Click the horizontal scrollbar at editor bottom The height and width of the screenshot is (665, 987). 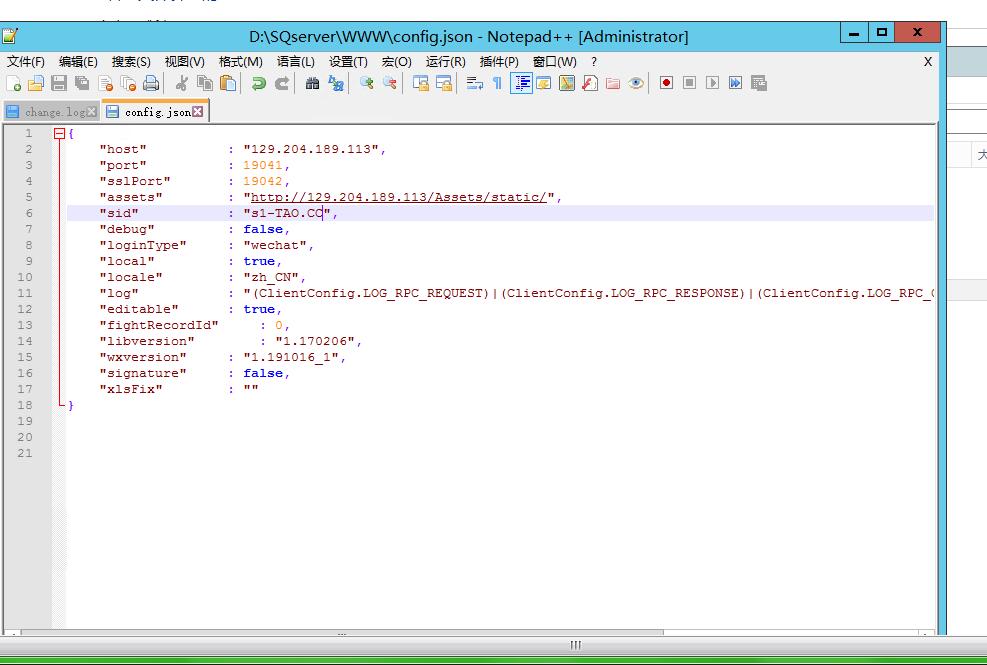pos(340,633)
